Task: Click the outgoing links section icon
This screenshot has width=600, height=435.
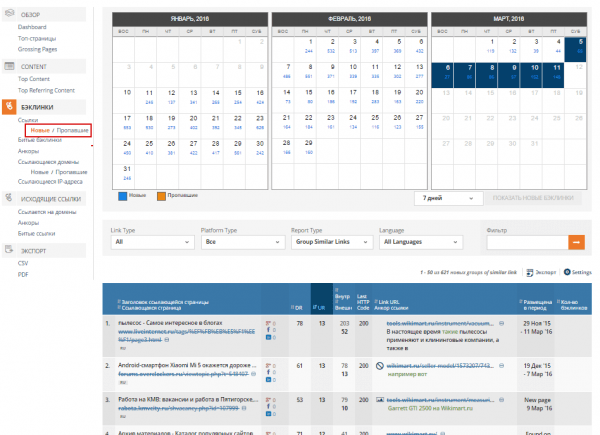Action: click(x=9, y=198)
